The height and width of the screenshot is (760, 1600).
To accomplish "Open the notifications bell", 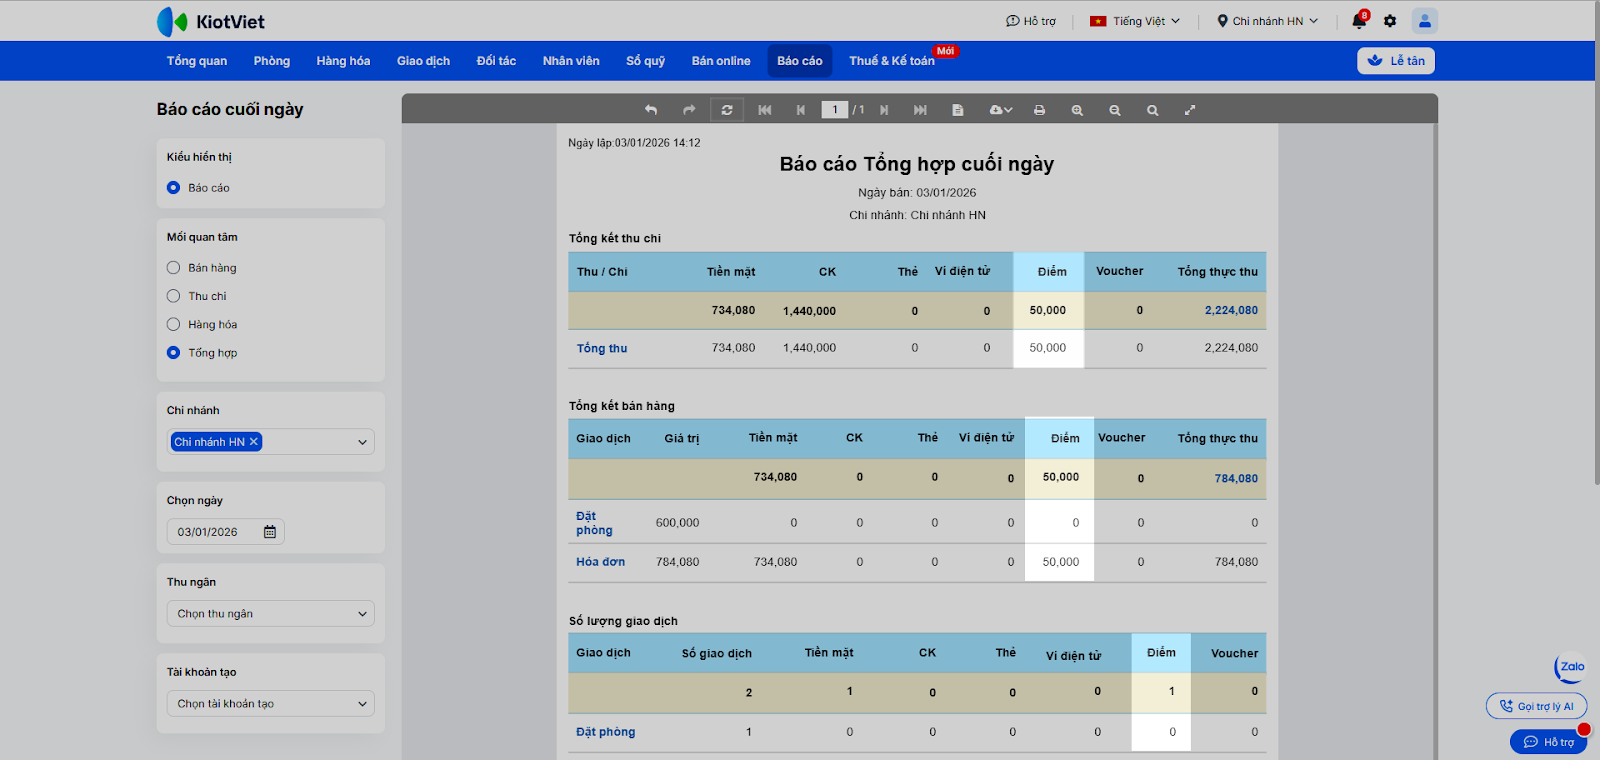I will tap(1359, 20).
